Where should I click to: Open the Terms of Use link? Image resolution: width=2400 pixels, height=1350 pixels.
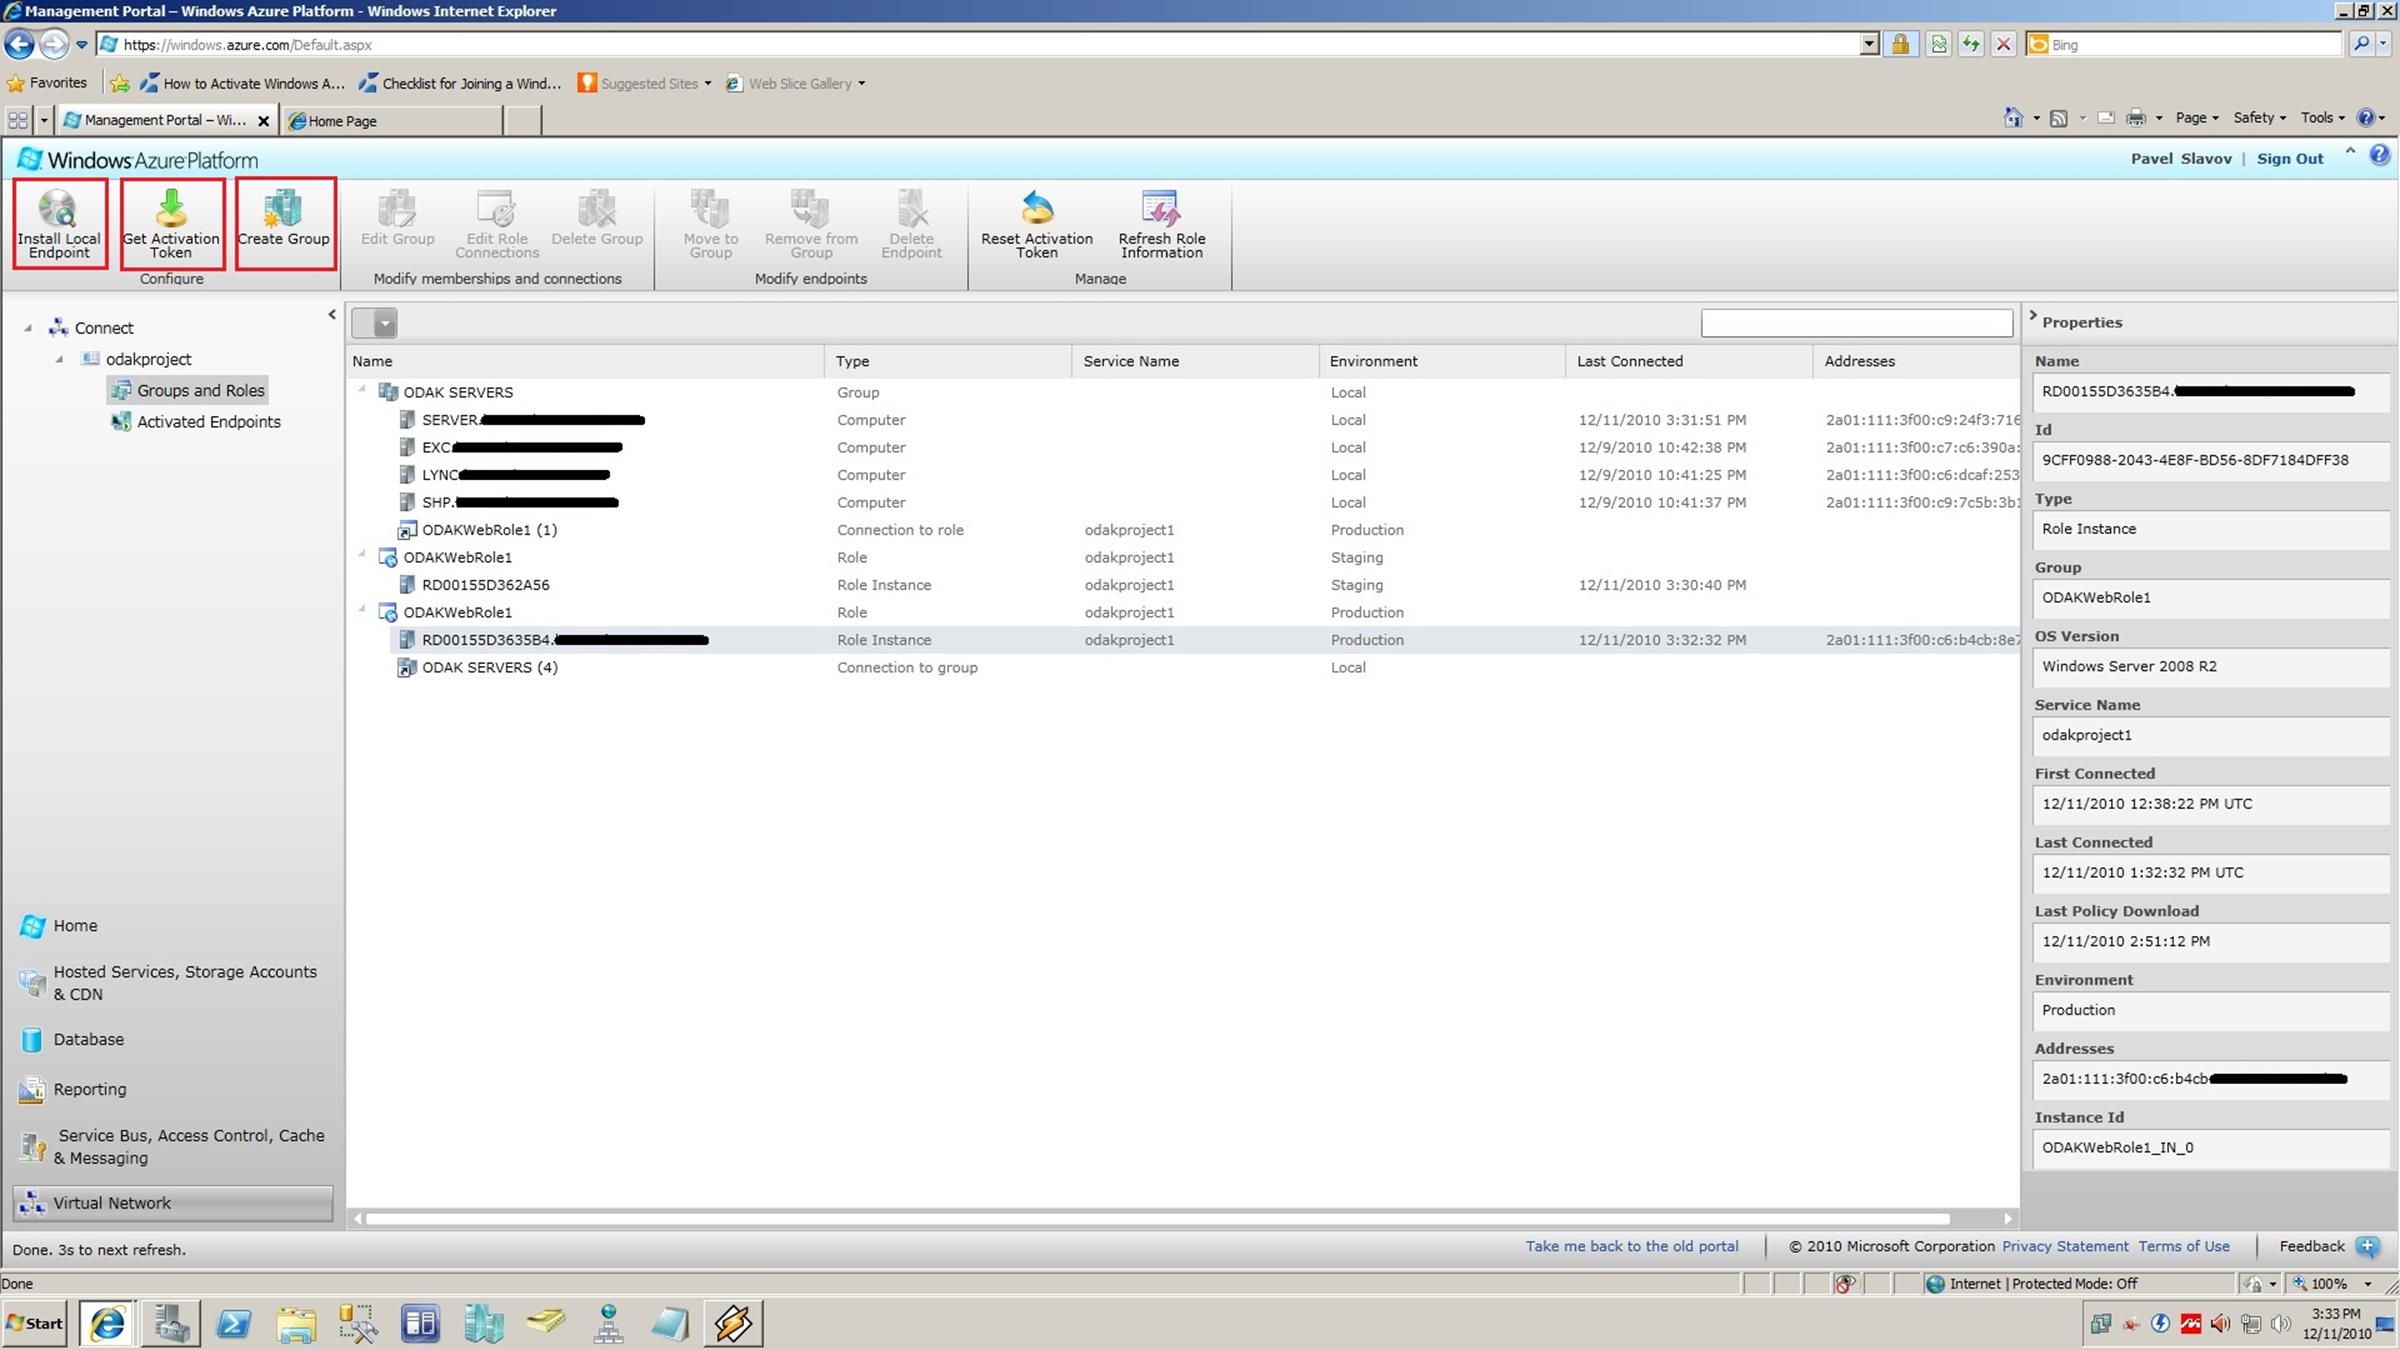pos(2184,1247)
